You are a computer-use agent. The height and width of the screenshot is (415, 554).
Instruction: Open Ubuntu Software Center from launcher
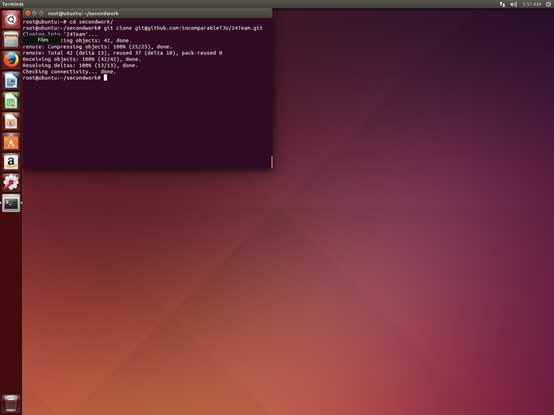click(x=11, y=142)
